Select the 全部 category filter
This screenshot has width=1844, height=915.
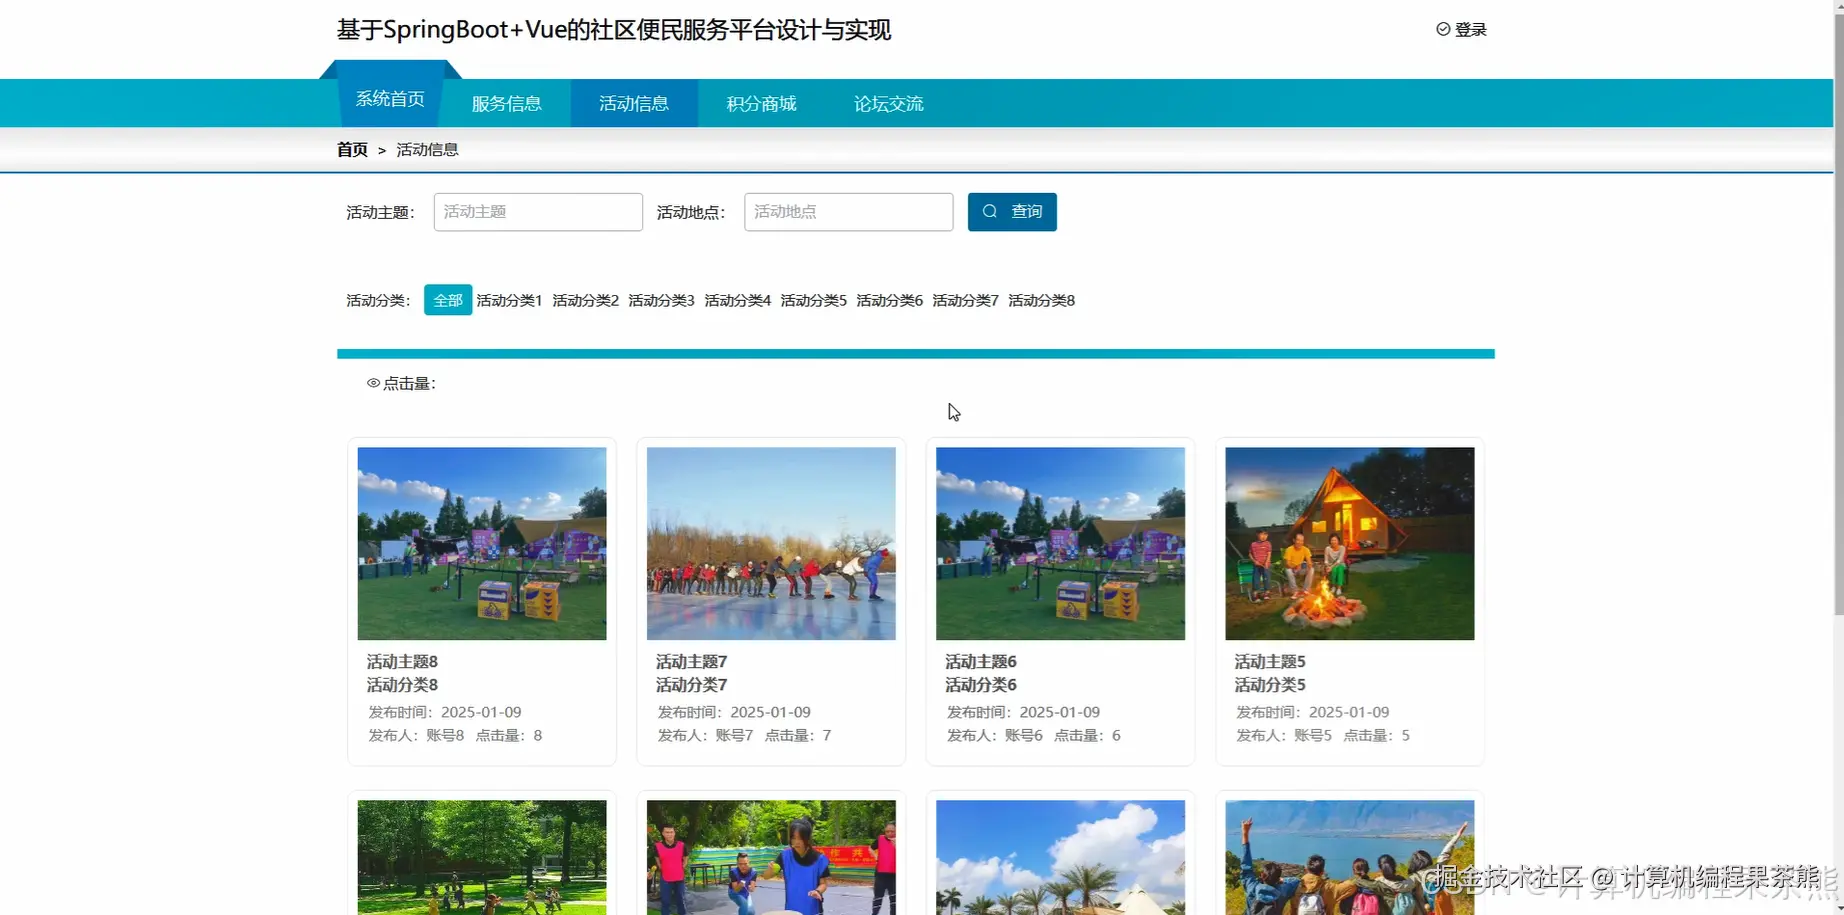point(447,299)
